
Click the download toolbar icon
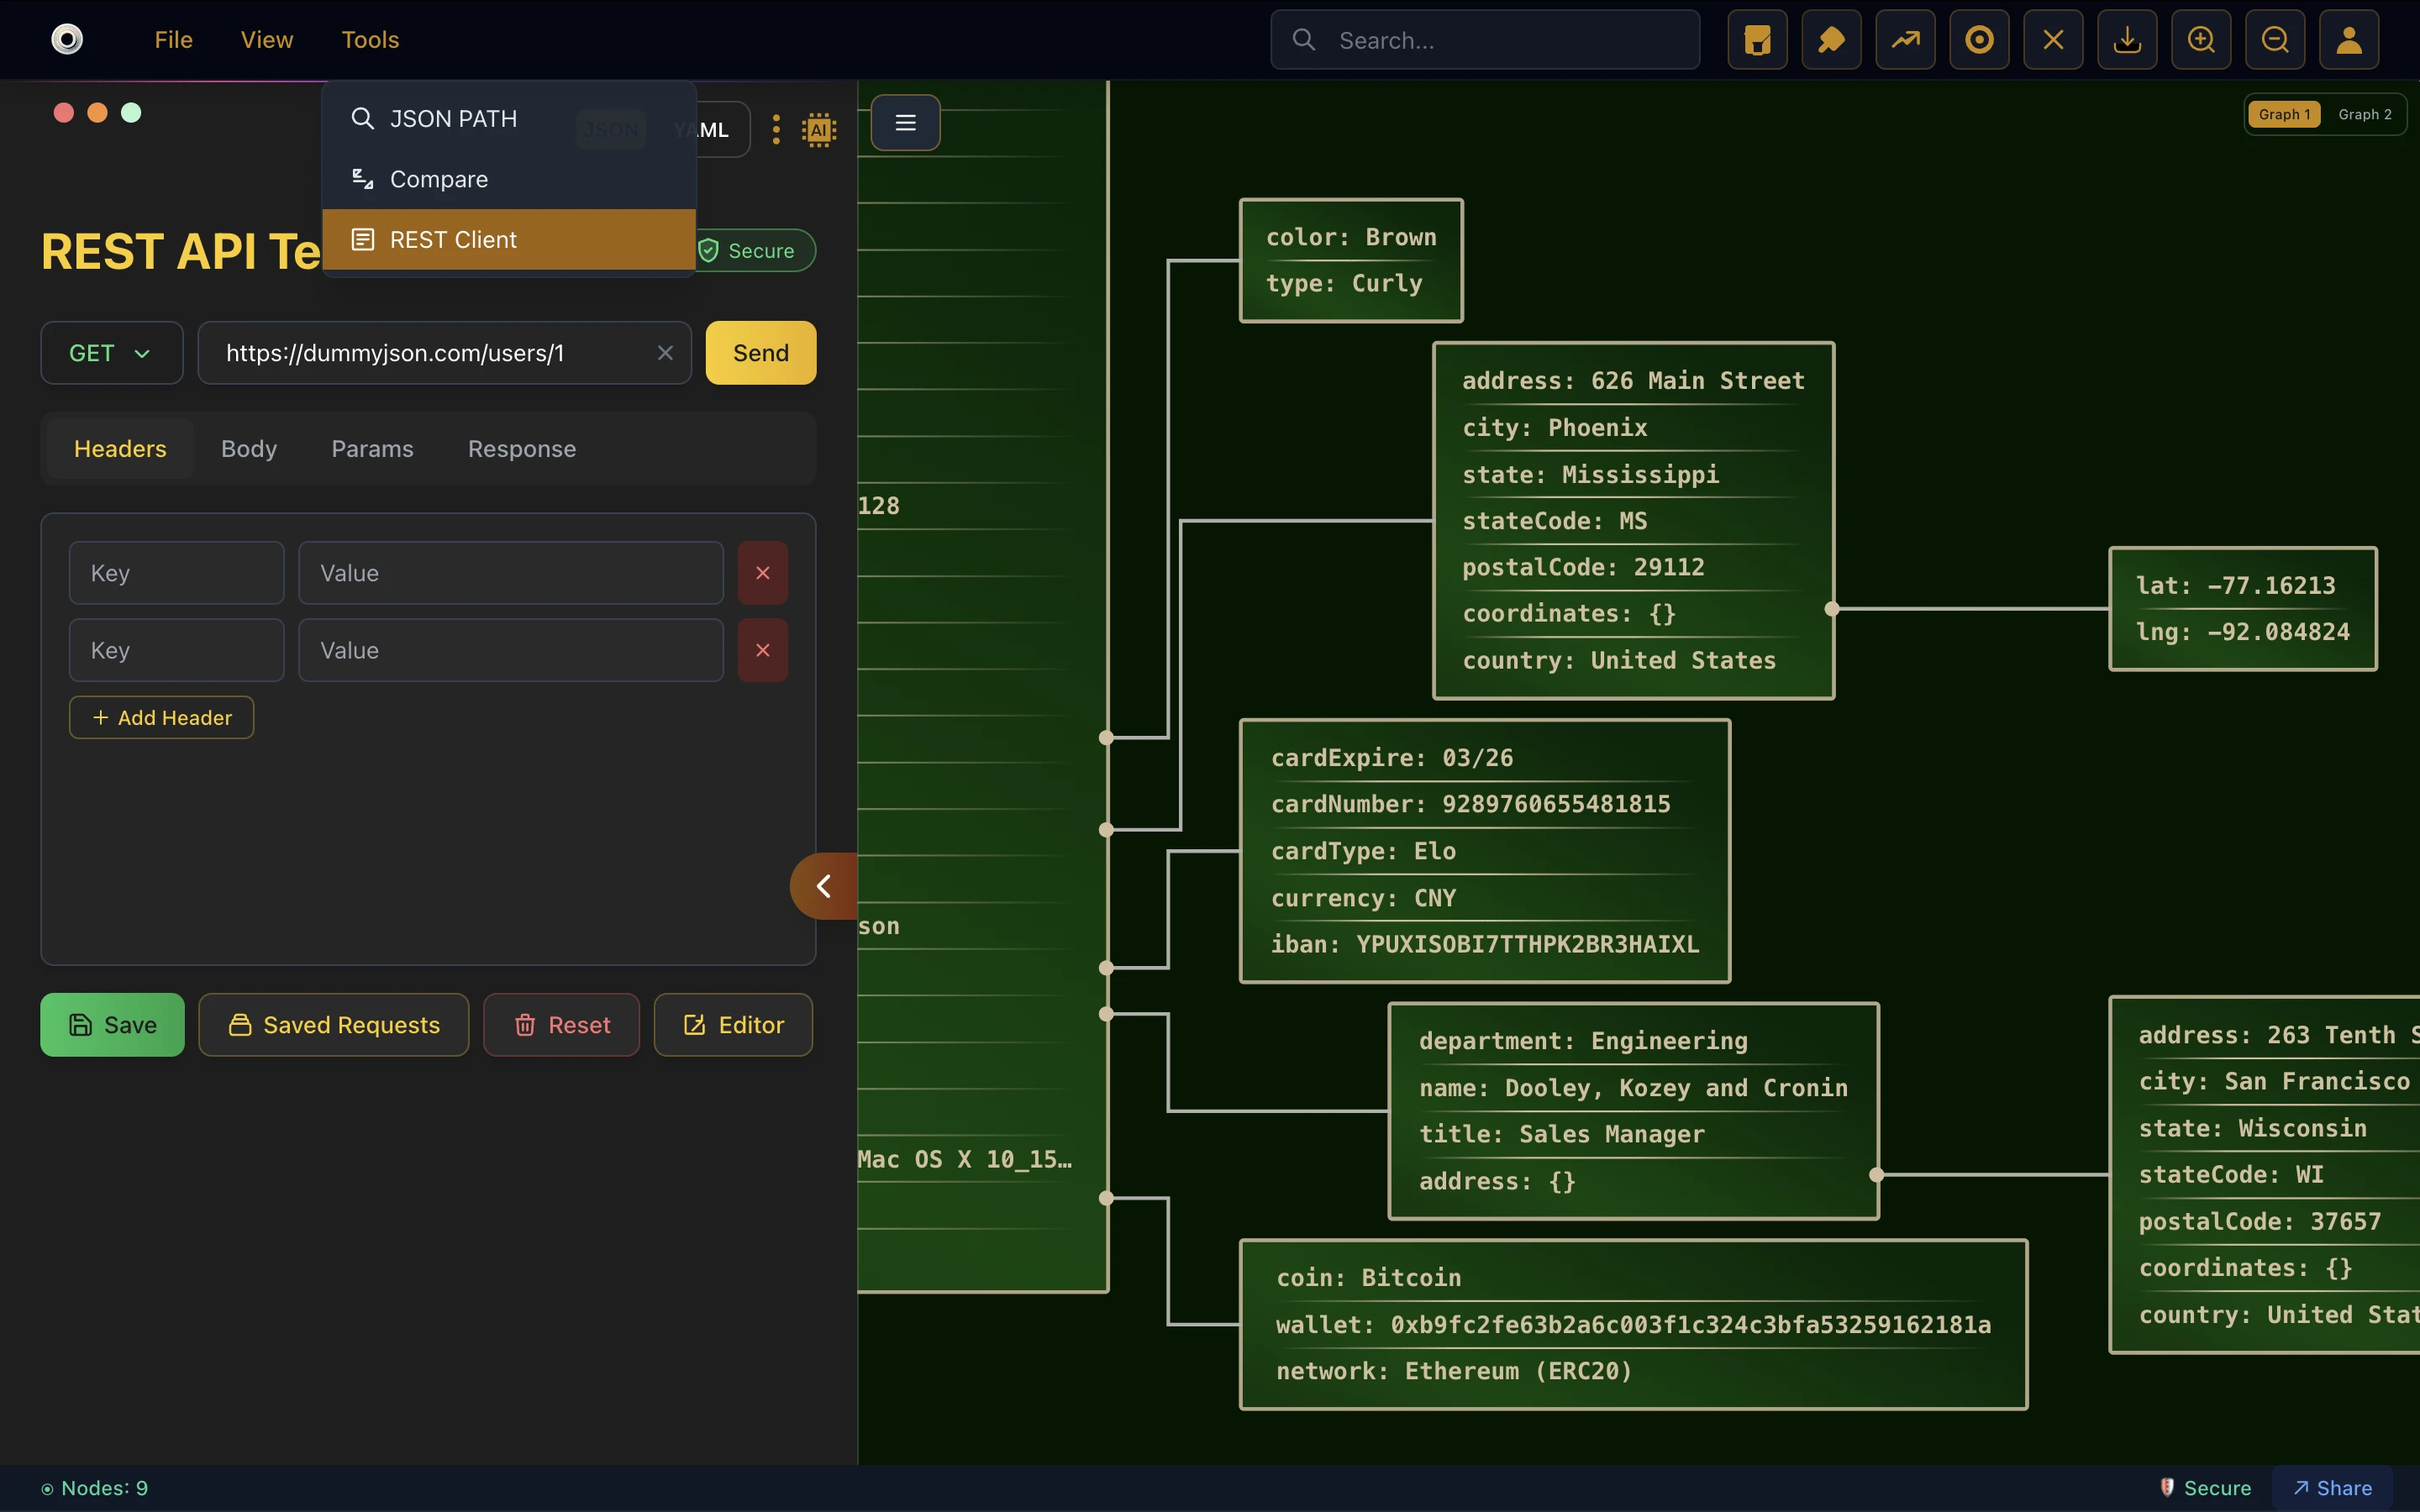(x=2127, y=40)
